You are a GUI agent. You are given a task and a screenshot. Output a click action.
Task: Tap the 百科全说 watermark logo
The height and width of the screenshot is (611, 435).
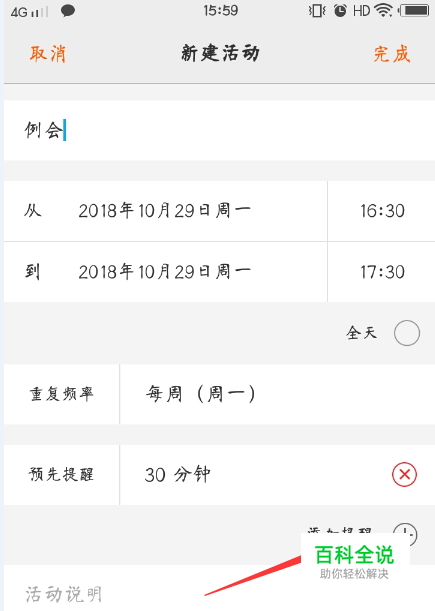tap(355, 560)
